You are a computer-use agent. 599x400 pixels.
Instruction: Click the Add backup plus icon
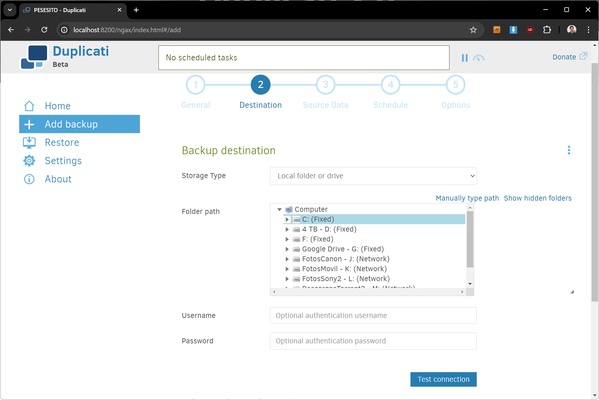pos(29,124)
